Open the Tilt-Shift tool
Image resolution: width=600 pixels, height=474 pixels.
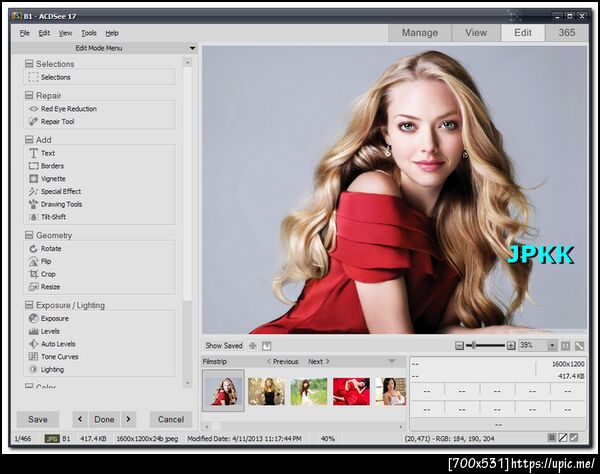click(x=47, y=217)
